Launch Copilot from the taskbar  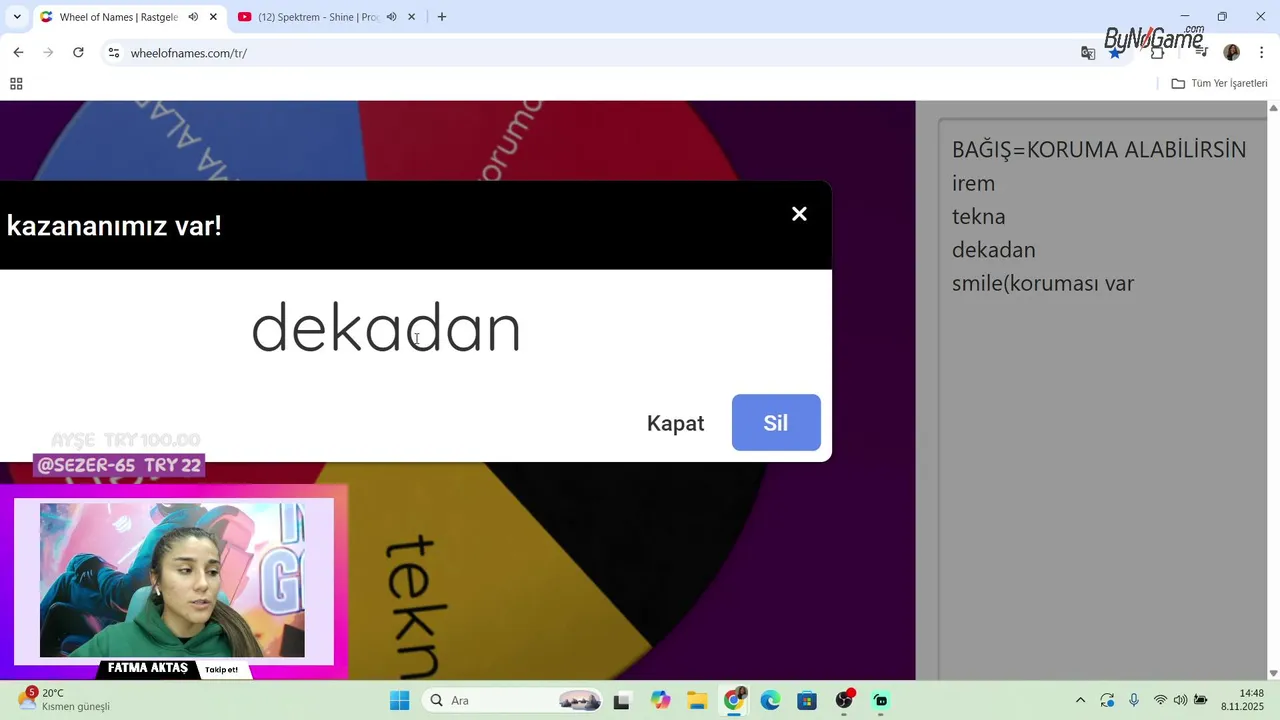click(x=660, y=700)
